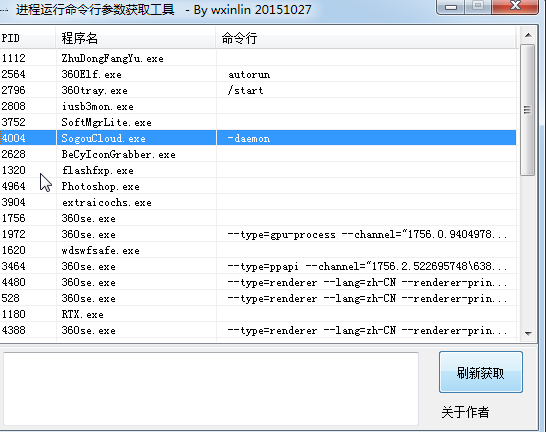546x432 pixels.
Task: Click the scrollbar up arrow
Action: click(x=528, y=35)
